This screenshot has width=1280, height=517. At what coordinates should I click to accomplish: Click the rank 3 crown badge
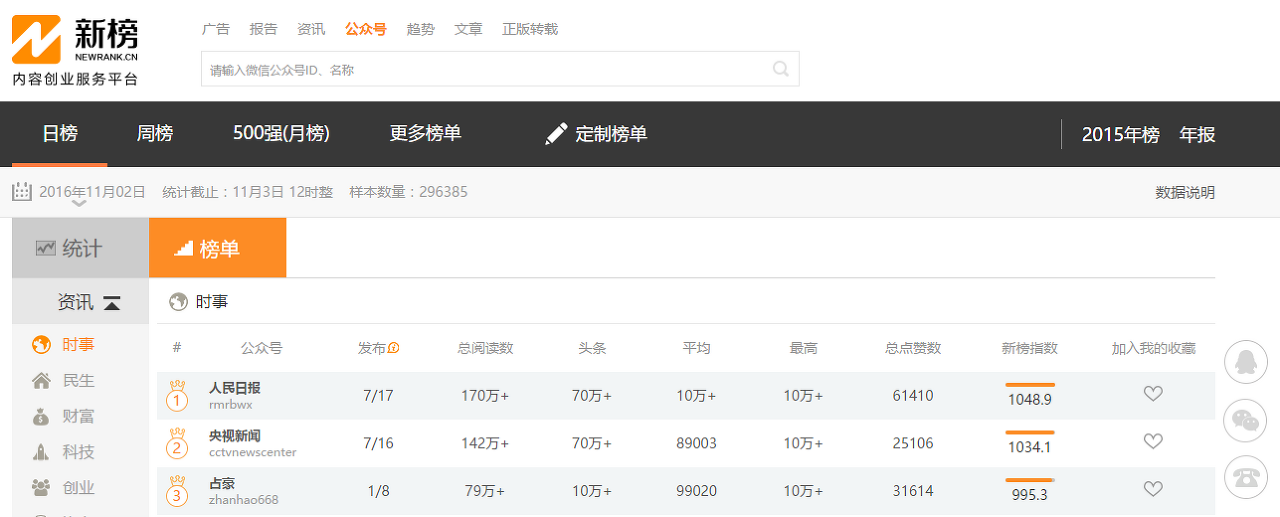[x=178, y=491]
